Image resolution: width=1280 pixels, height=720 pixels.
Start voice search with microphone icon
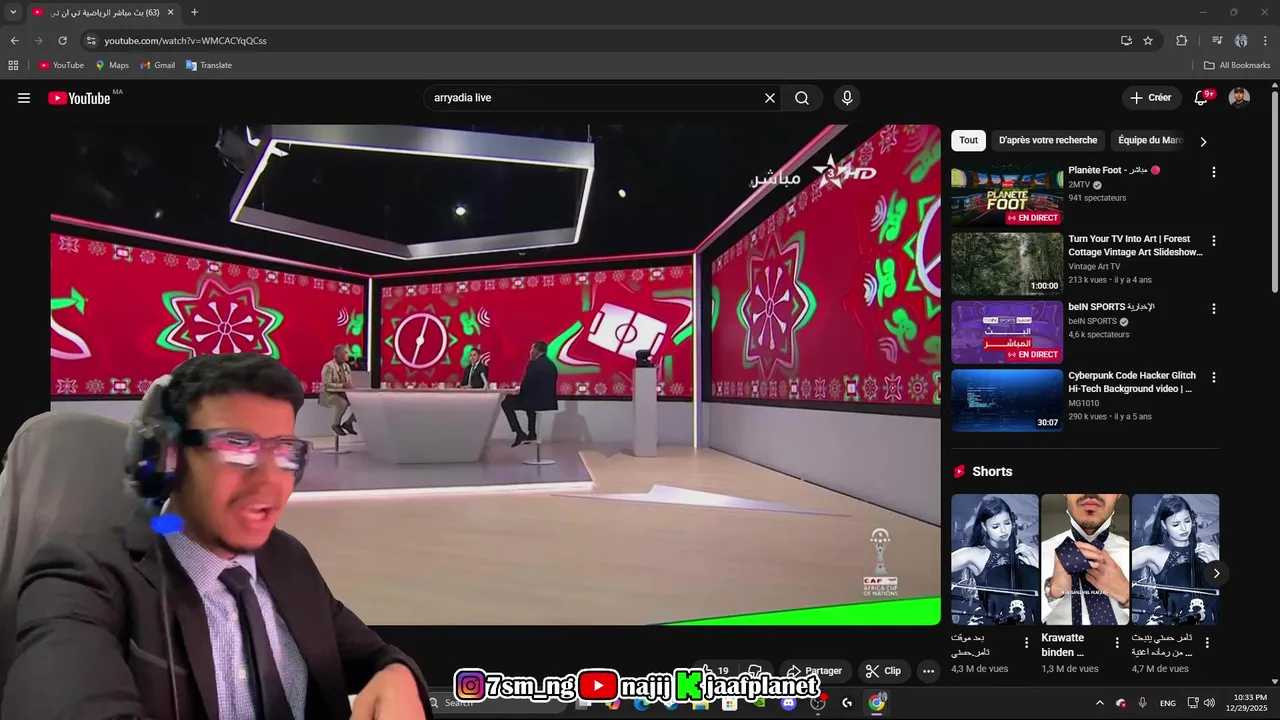tap(847, 98)
